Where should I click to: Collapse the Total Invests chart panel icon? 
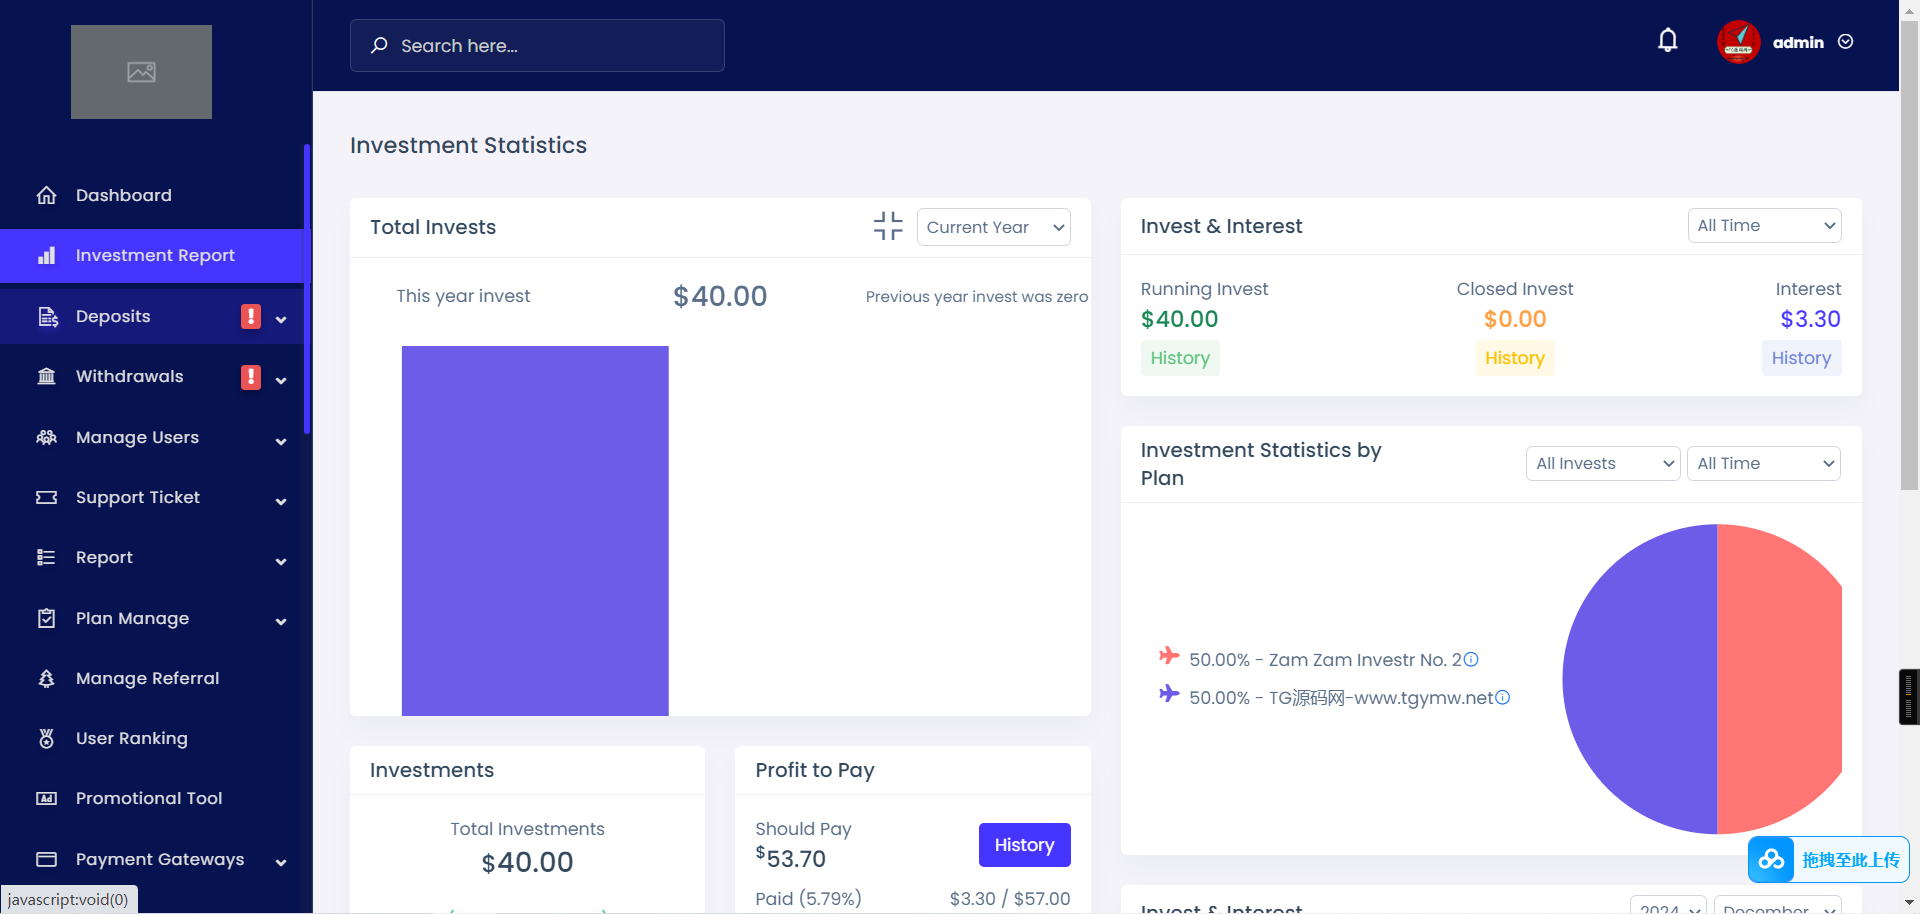887,226
